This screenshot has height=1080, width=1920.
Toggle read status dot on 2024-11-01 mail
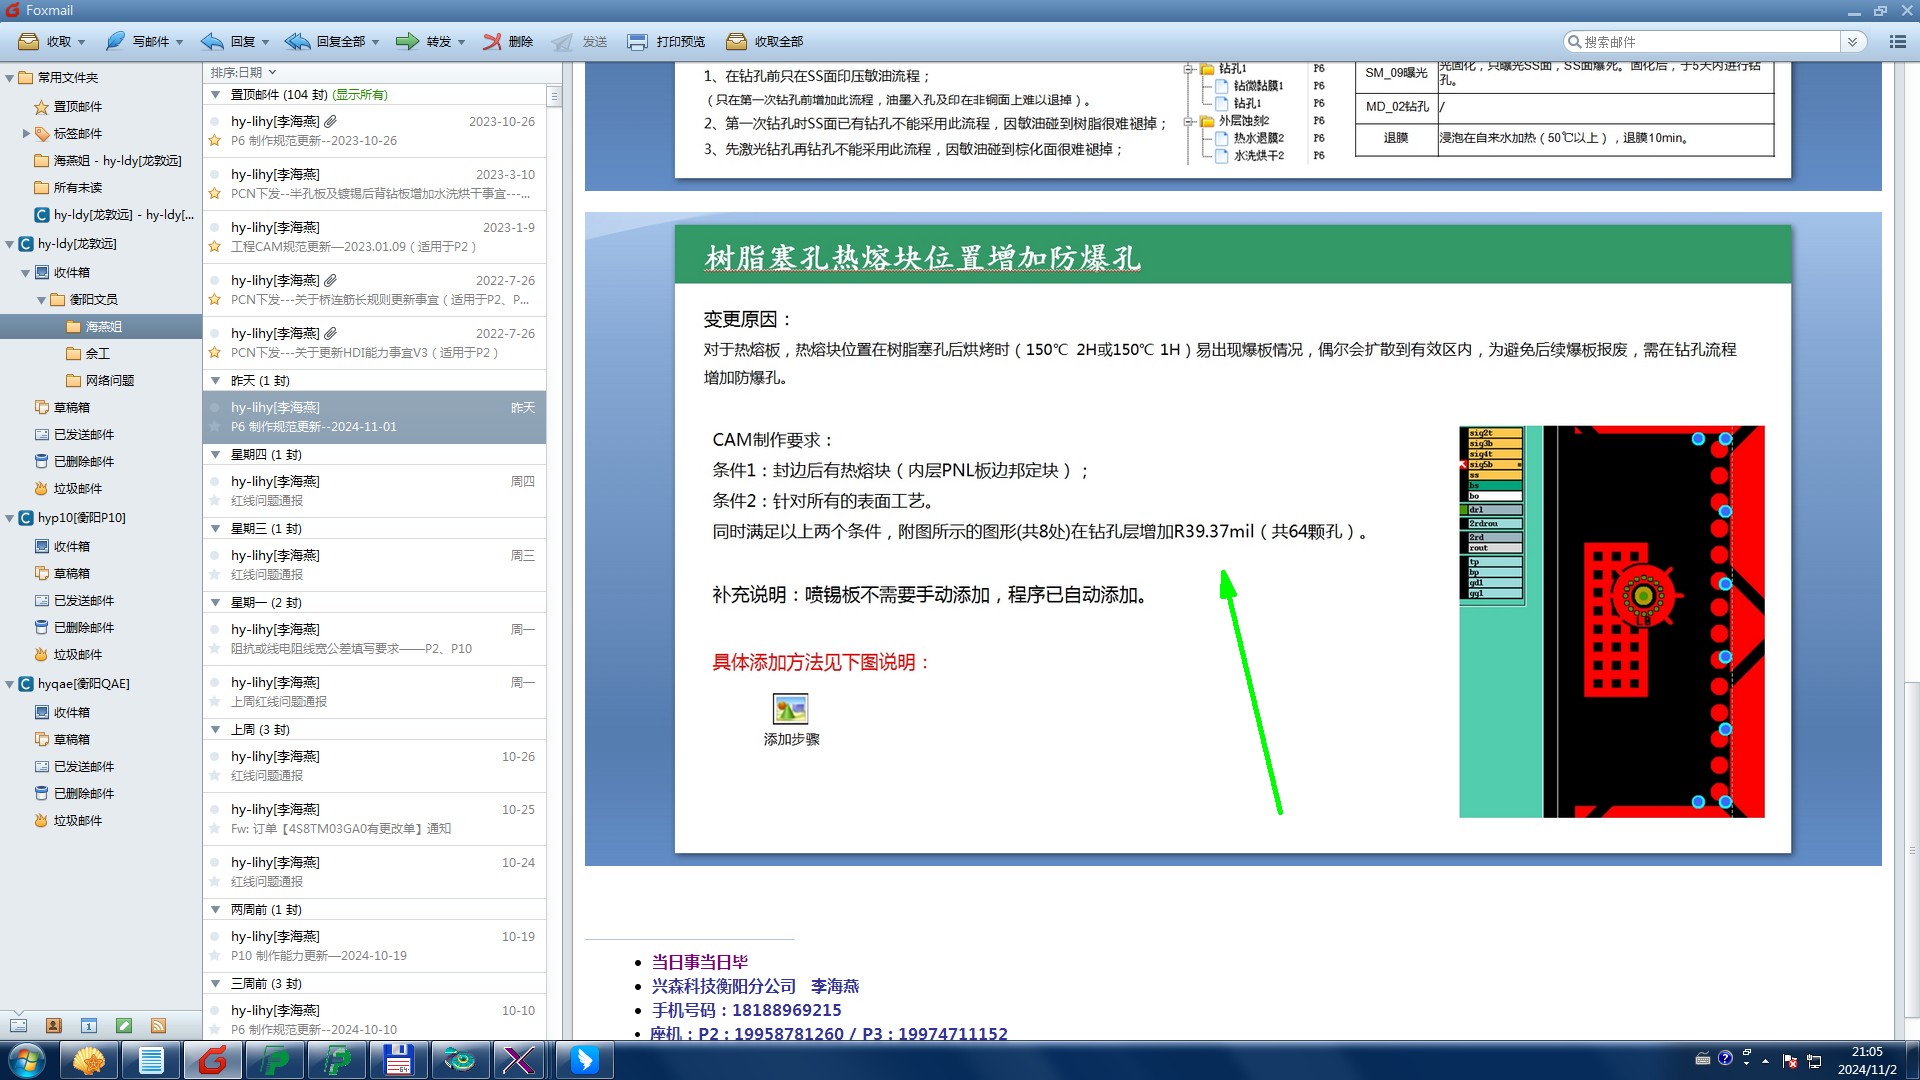click(214, 408)
